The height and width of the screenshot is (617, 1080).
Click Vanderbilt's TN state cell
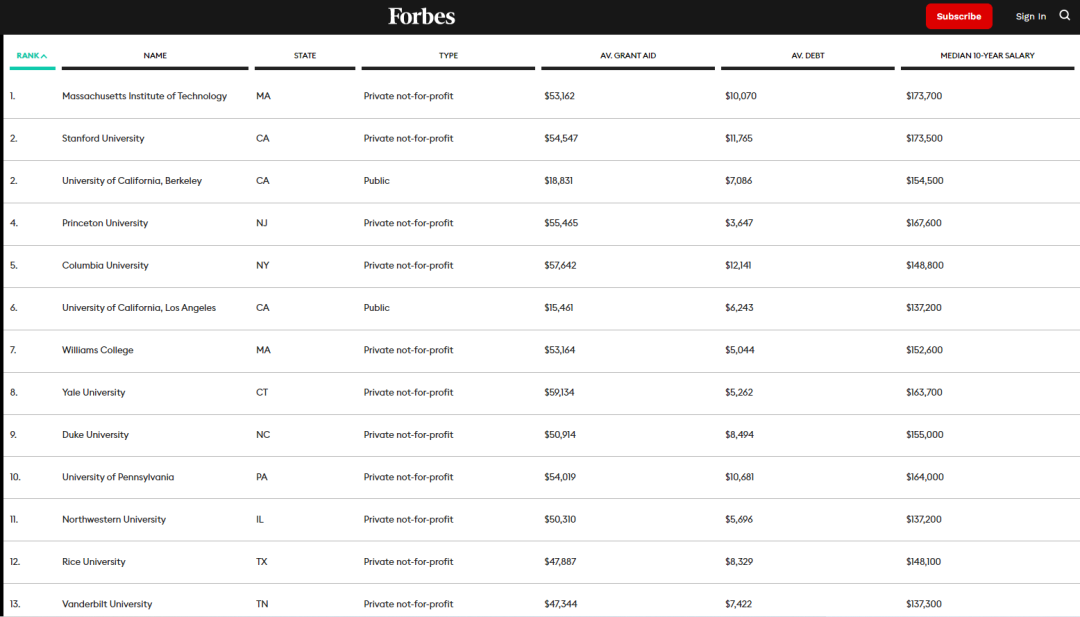(262, 604)
